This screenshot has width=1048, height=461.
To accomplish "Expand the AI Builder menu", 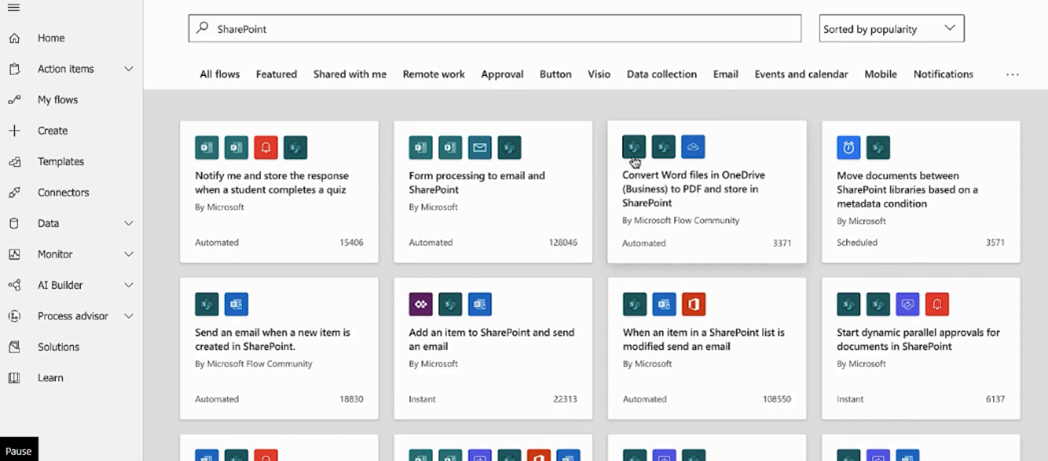I will pos(128,285).
